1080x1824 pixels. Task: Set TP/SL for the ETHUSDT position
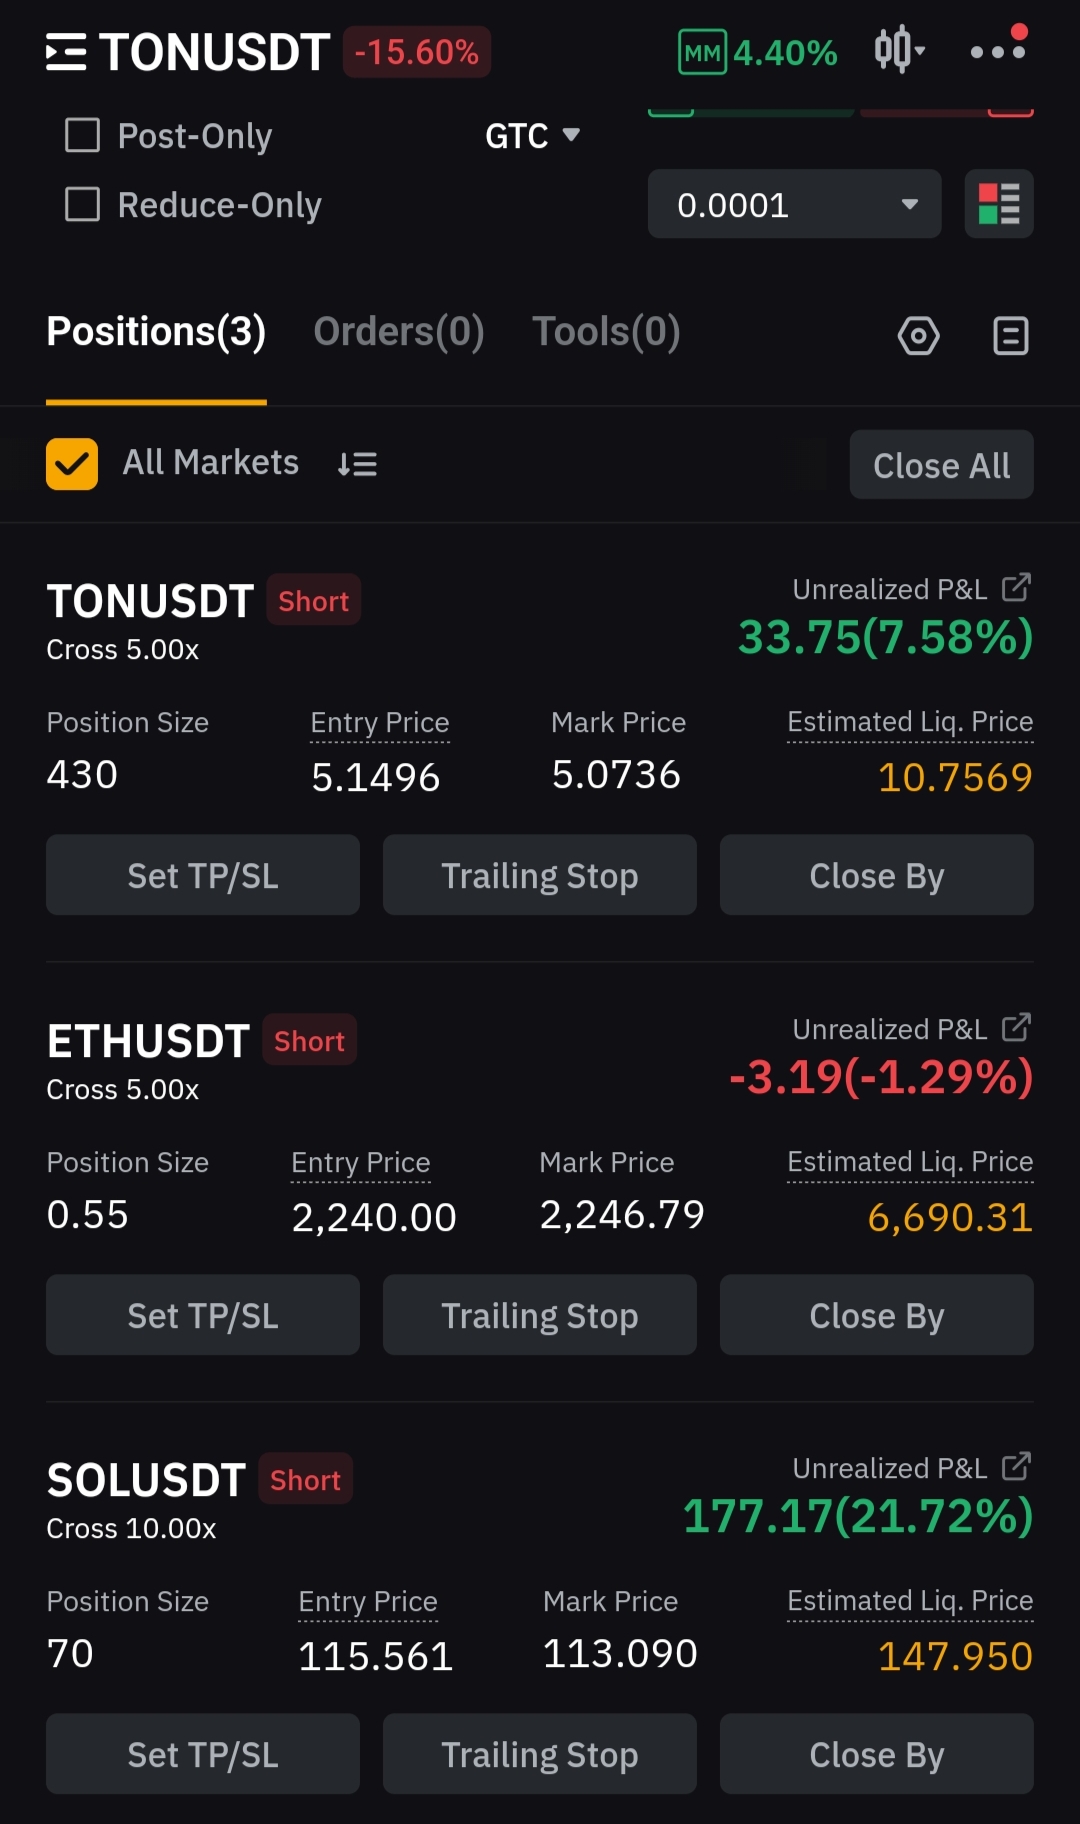(203, 1315)
